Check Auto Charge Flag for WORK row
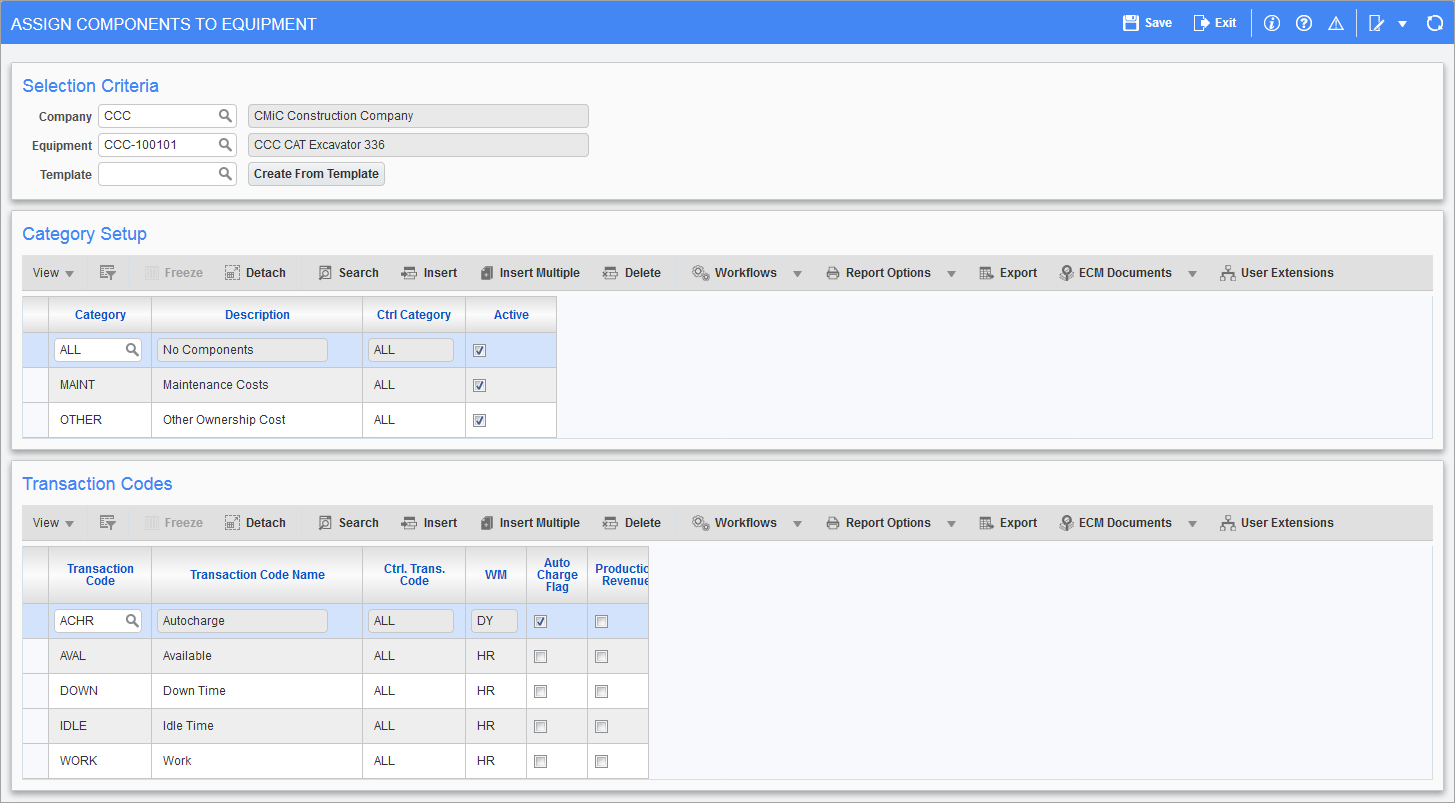Screen dimensions: 1455x803 (x=541, y=761)
